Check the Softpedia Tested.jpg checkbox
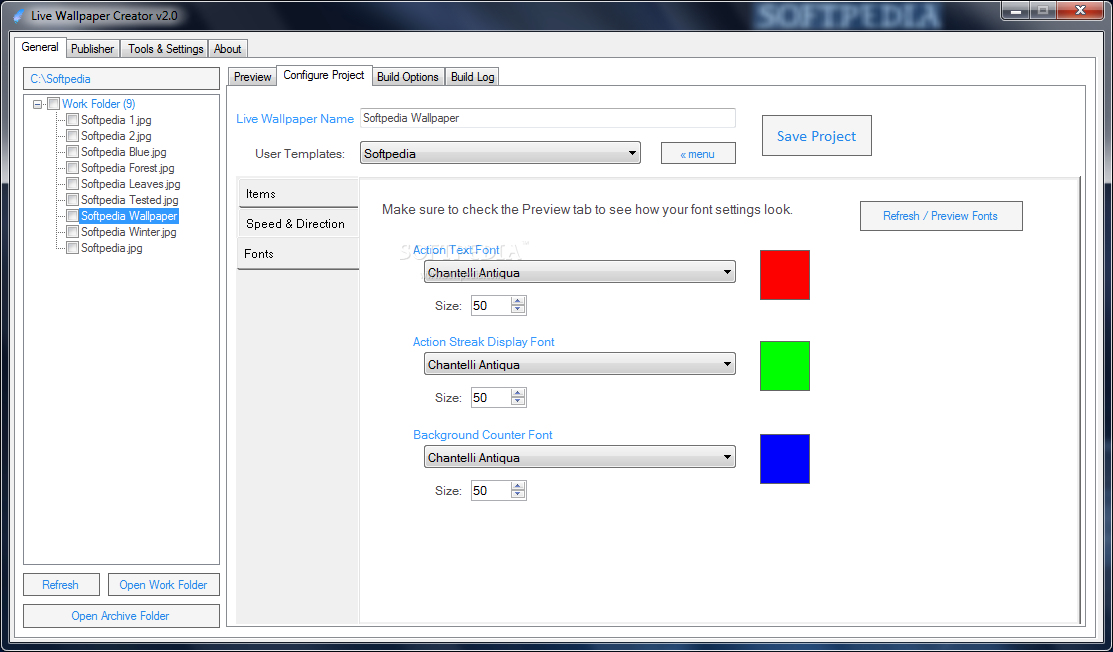 [x=72, y=200]
